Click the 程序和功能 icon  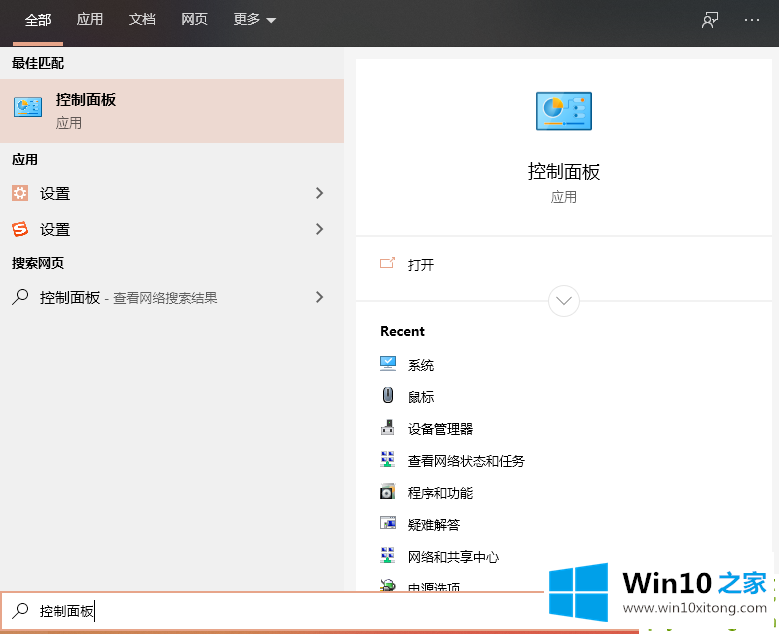tap(388, 491)
